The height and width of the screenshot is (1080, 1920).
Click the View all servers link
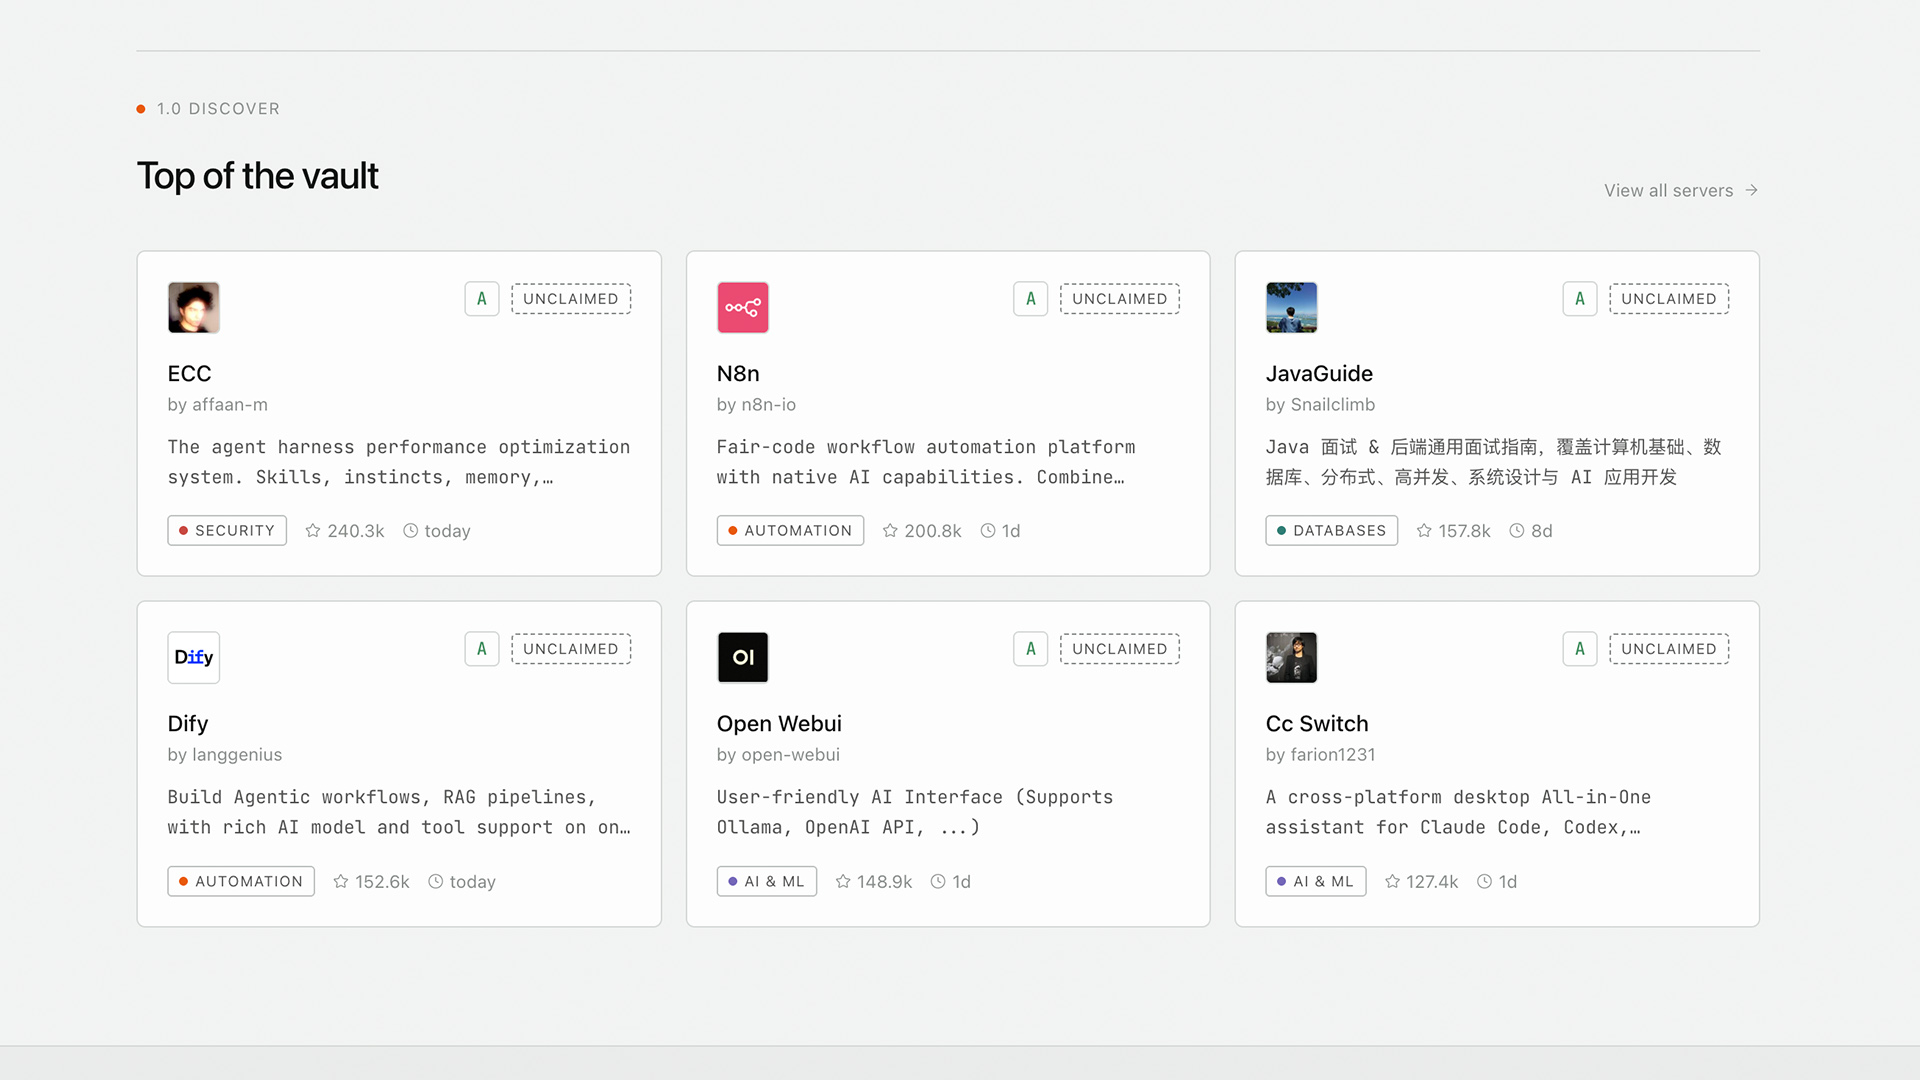tap(1681, 190)
